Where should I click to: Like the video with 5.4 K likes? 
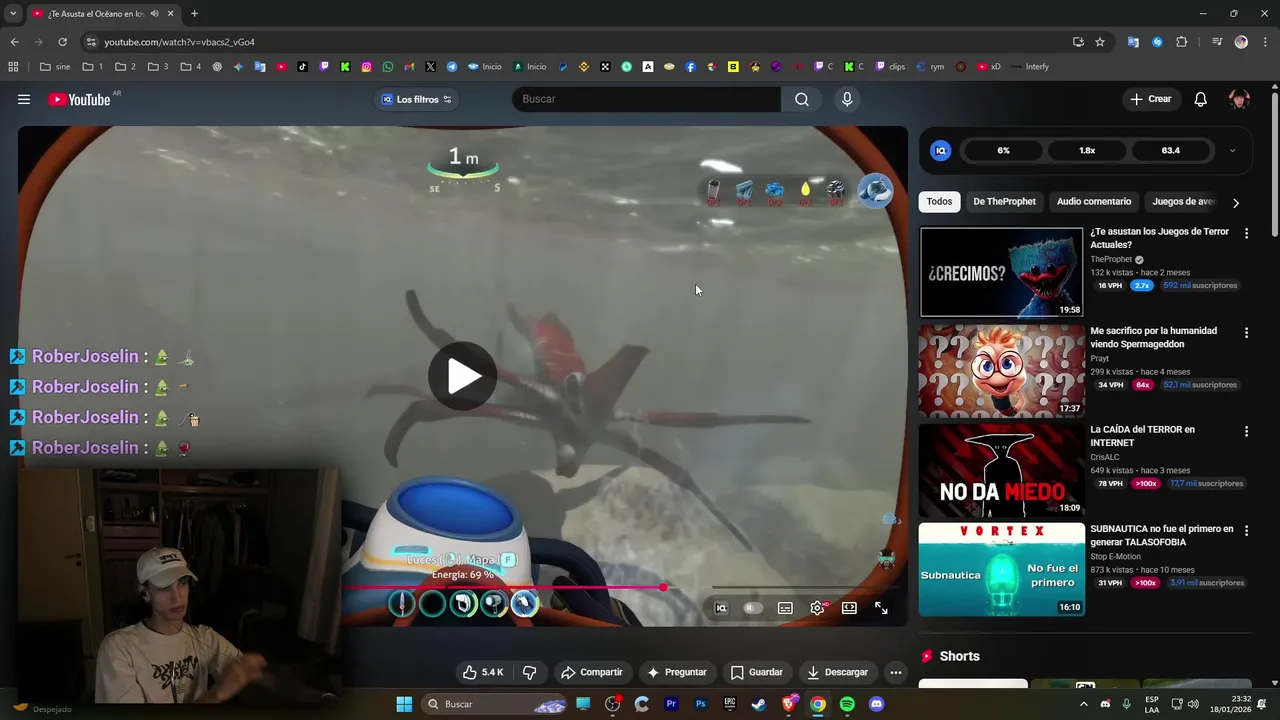(483, 672)
